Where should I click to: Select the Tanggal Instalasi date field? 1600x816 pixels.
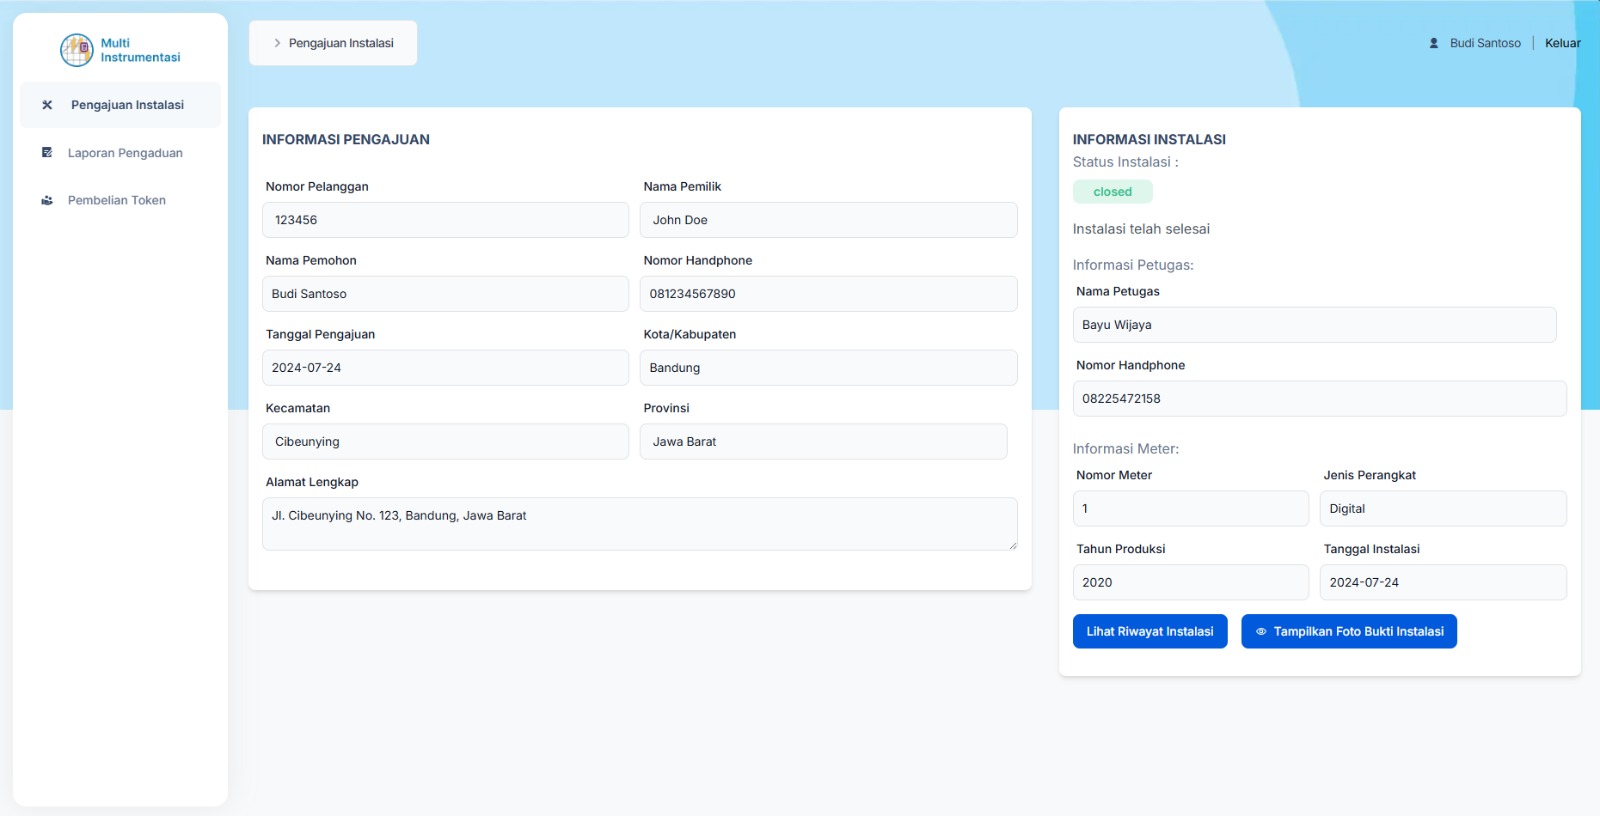click(x=1442, y=583)
